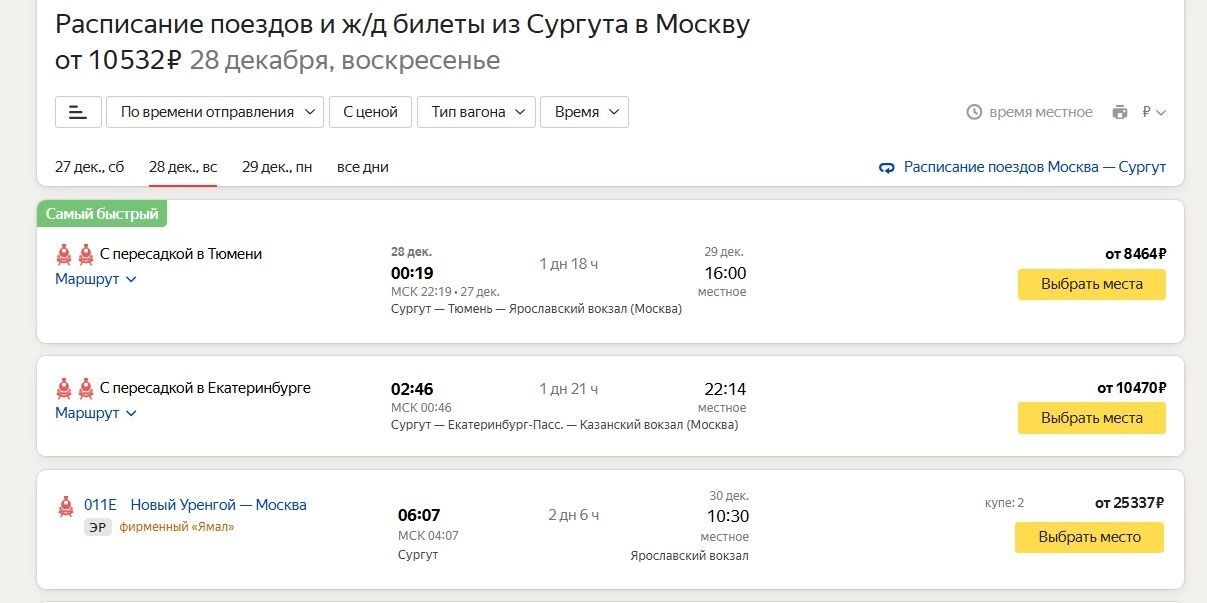
Task: Open the ruble currency selector
Action: pyautogui.click(x=1154, y=112)
